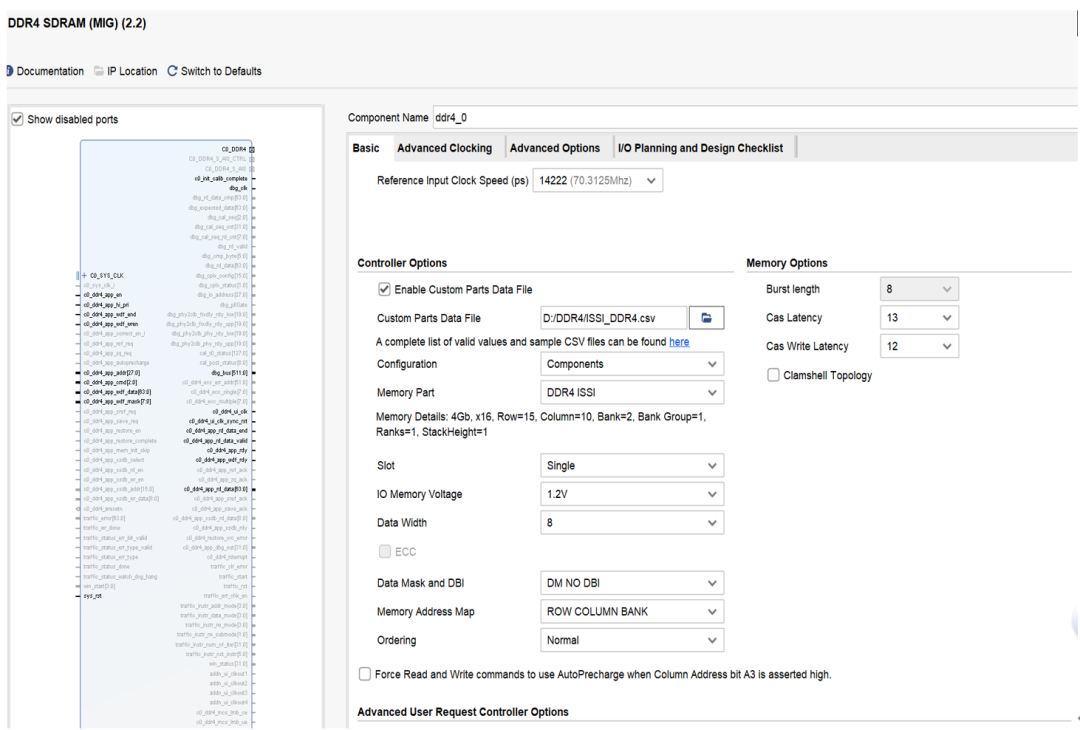Switch to the Advanced Options tab
Image resolution: width=1080 pixels, height=730 pixels.
[555, 148]
